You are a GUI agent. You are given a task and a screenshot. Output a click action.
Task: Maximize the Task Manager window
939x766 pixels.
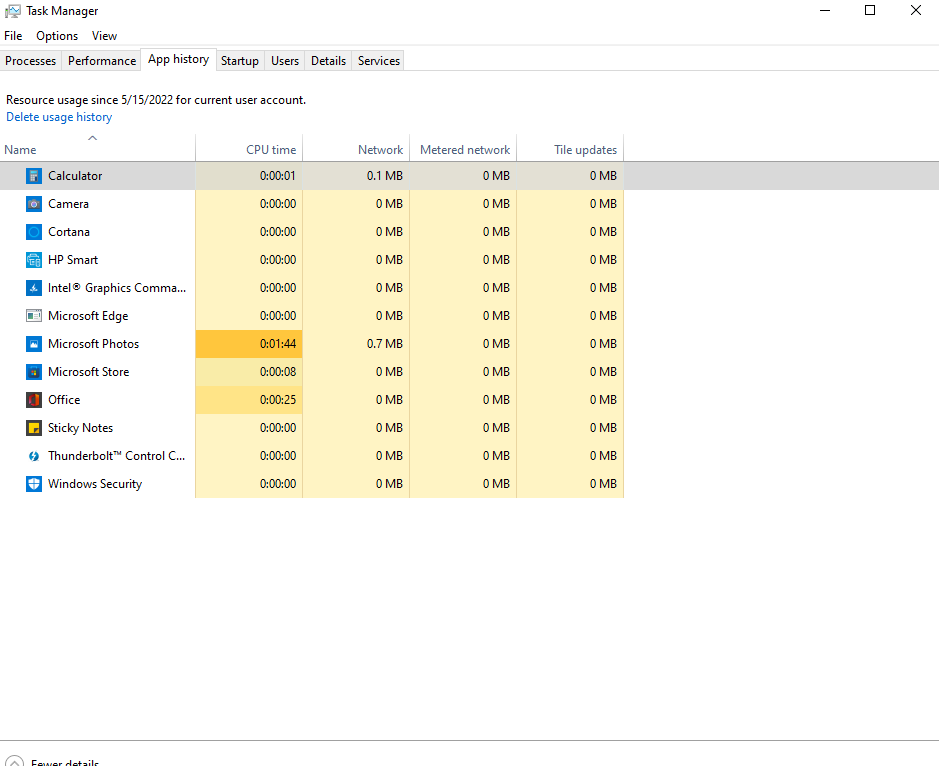pos(870,10)
